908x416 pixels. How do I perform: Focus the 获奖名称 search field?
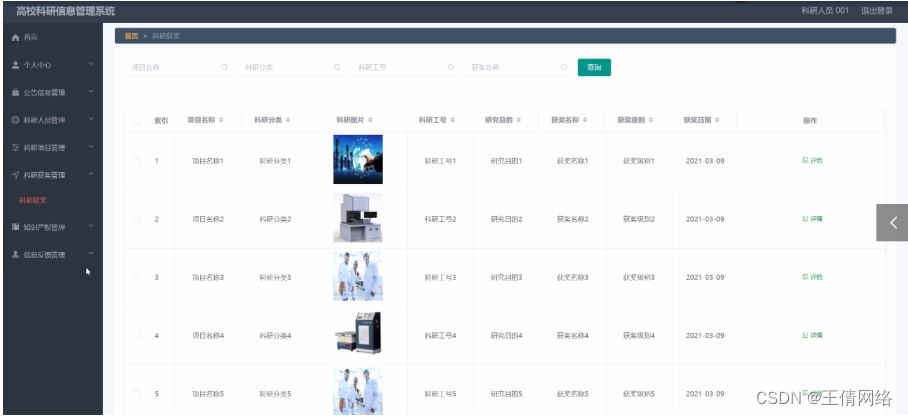[518, 67]
